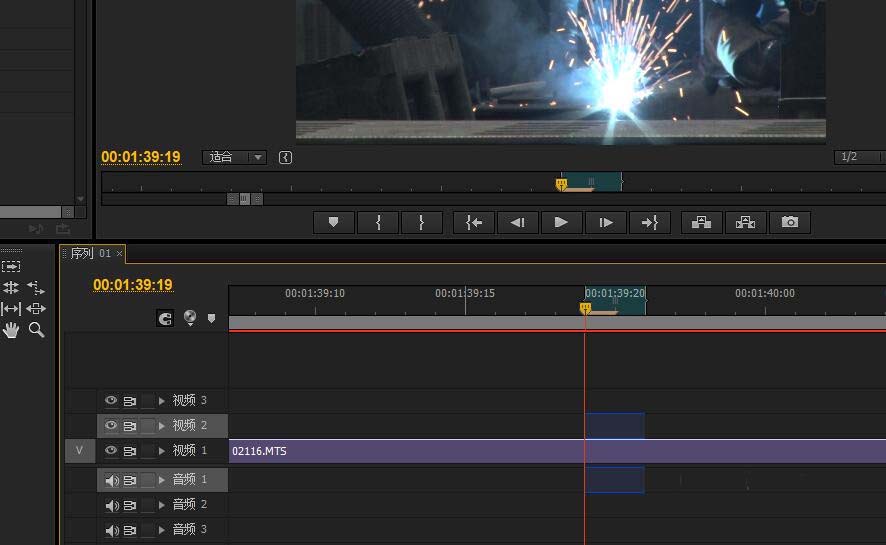This screenshot has width=886, height=545.
Task: Toggle sync lock on 视频 3
Action: pyautogui.click(x=130, y=401)
